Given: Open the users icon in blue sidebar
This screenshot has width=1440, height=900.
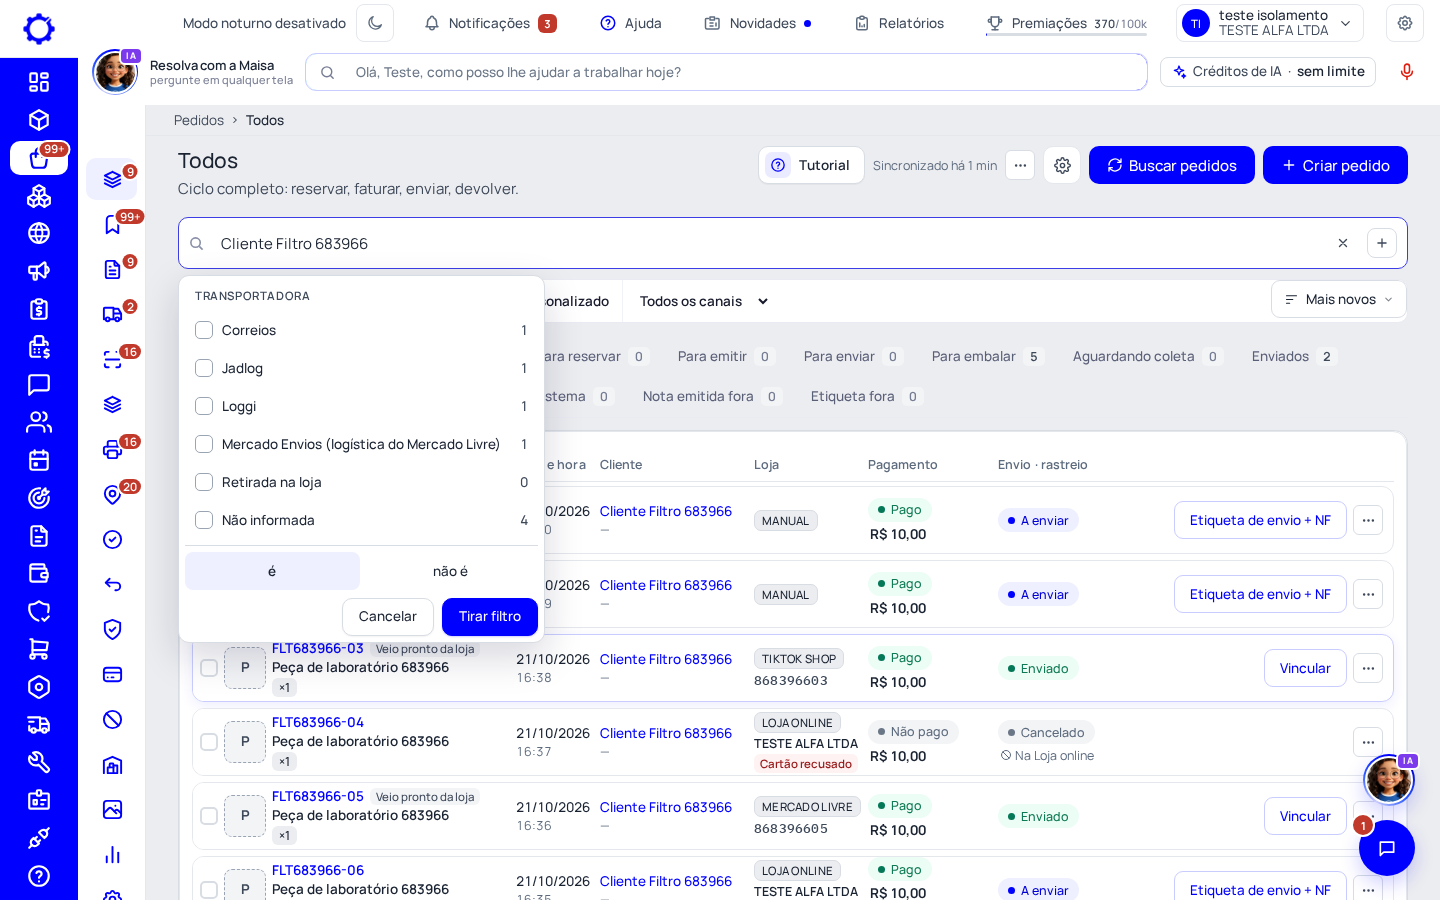Looking at the screenshot, I should click(x=39, y=422).
